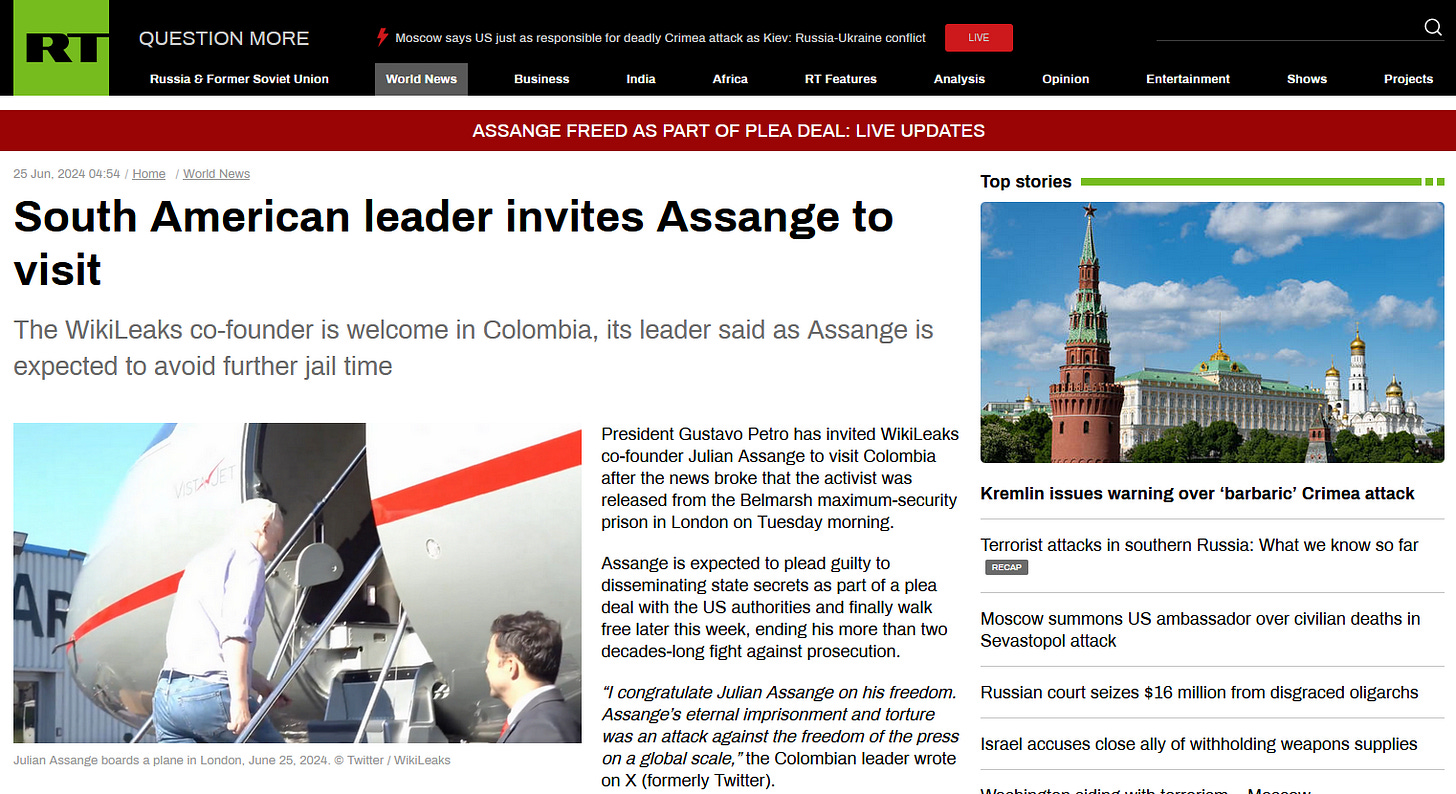Select Russia & Former Soviet Union menu item

(239, 79)
